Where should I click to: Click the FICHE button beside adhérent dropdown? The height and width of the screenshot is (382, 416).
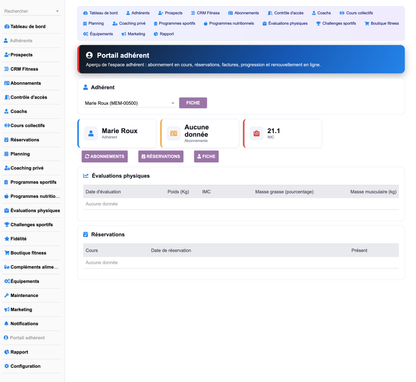point(193,103)
